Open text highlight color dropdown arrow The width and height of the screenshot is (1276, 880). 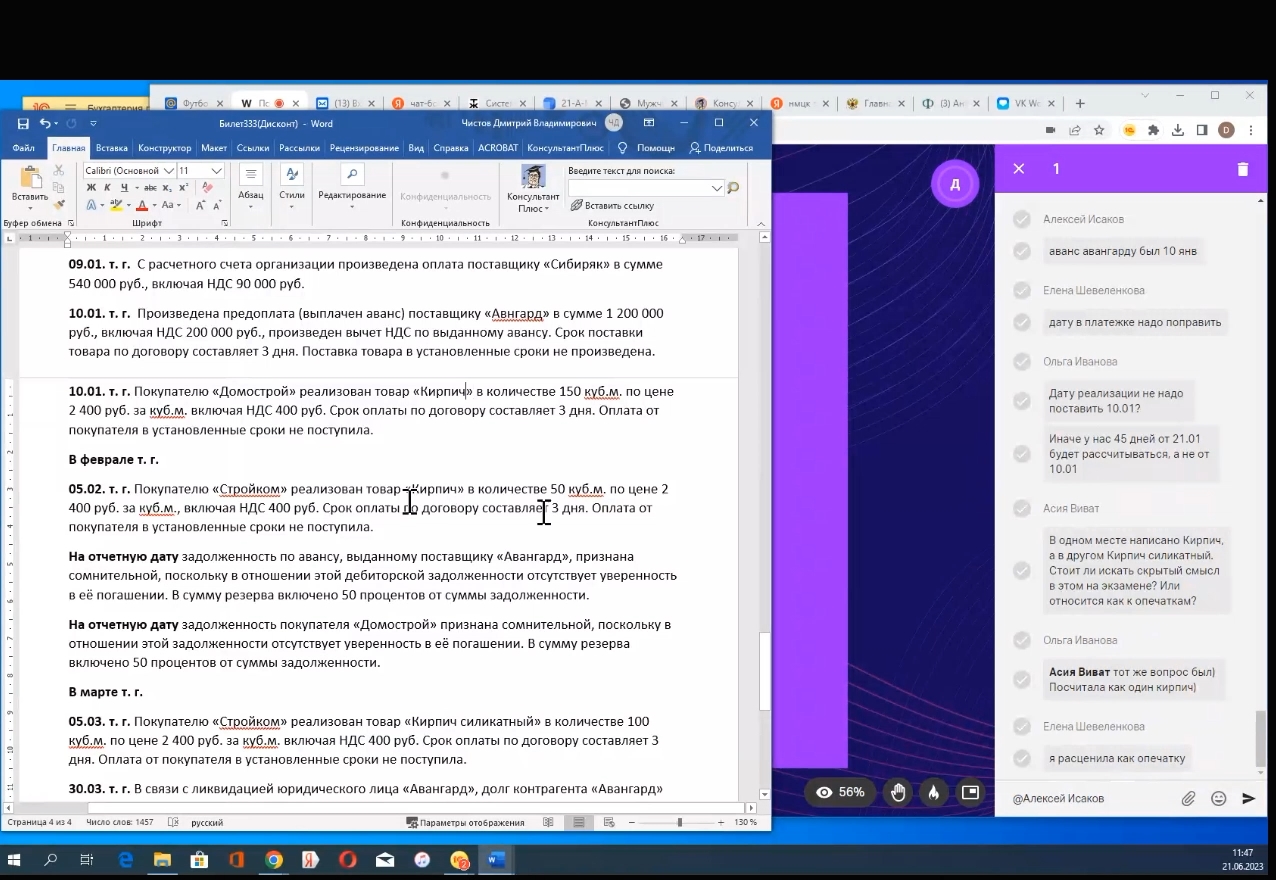click(131, 205)
